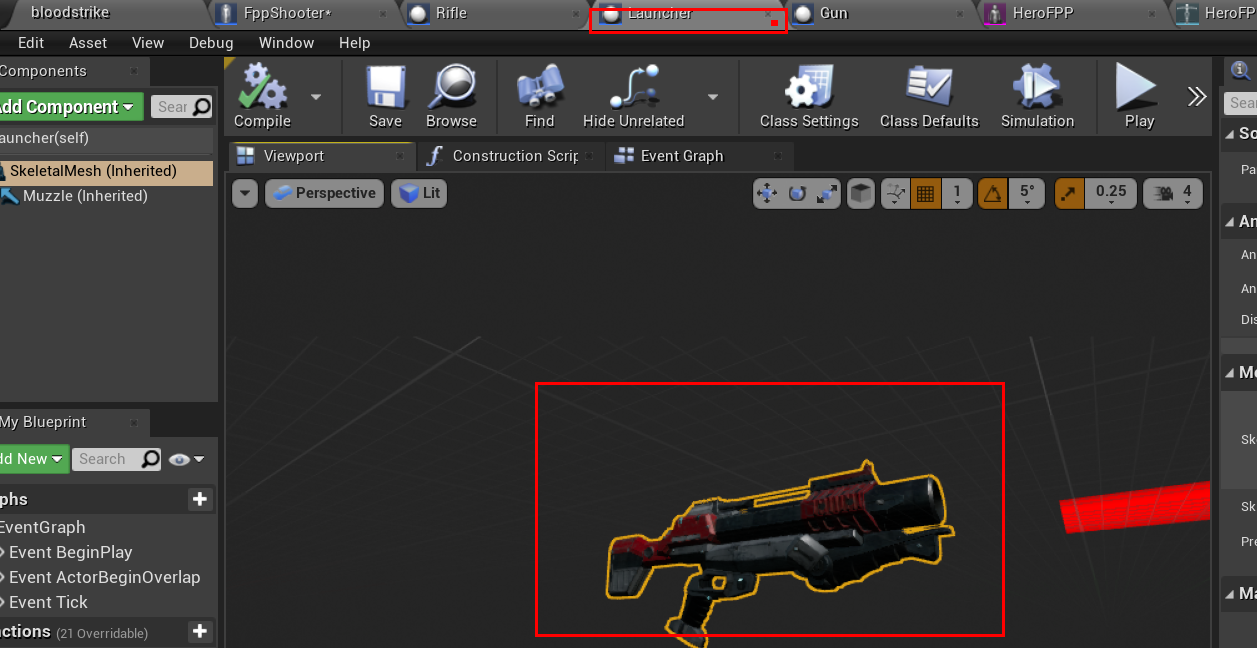Open grid snap size value 1
This screenshot has height=648, width=1257.
956,193
